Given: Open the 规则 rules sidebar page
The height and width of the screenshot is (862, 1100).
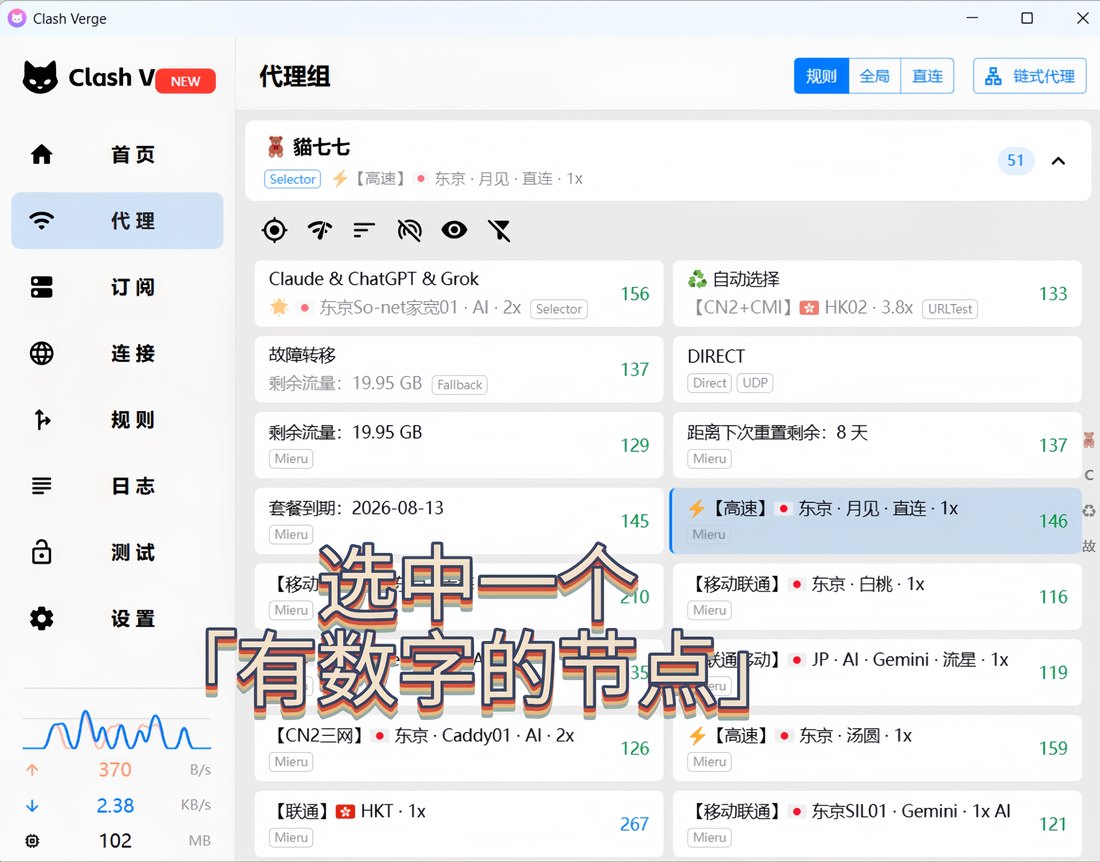Looking at the screenshot, I should point(117,419).
